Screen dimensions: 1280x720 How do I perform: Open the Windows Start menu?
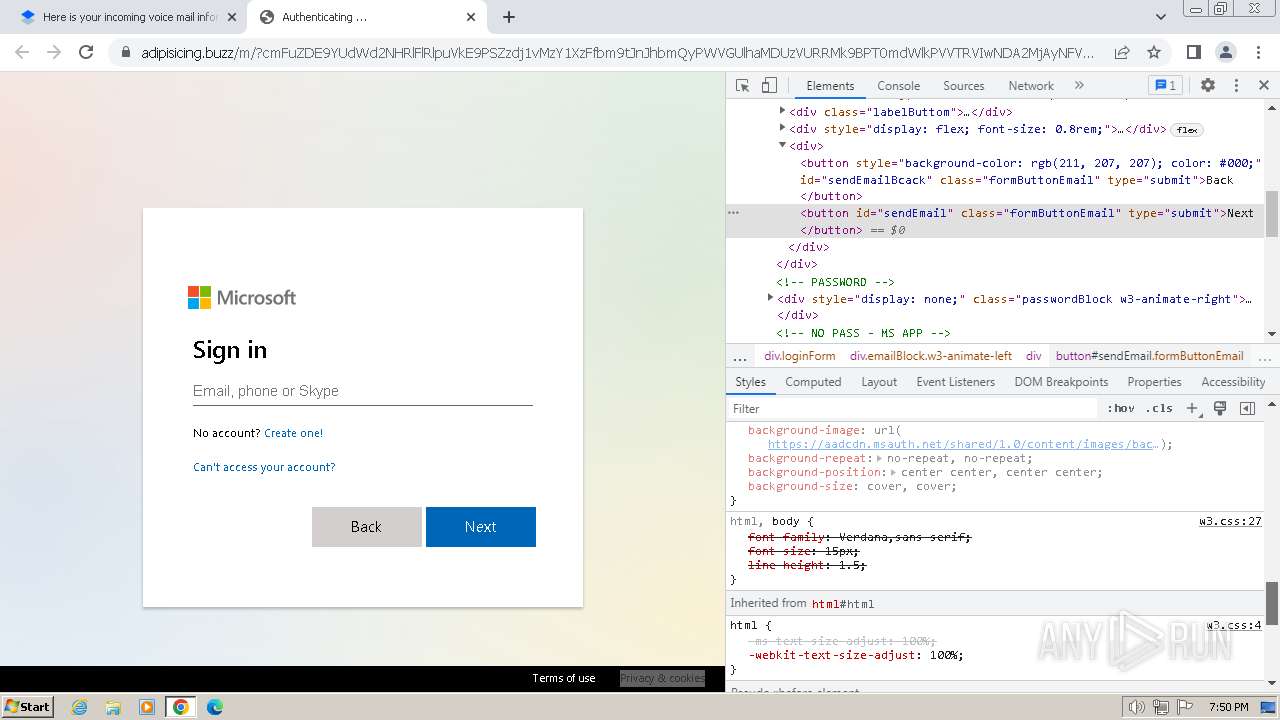point(27,706)
